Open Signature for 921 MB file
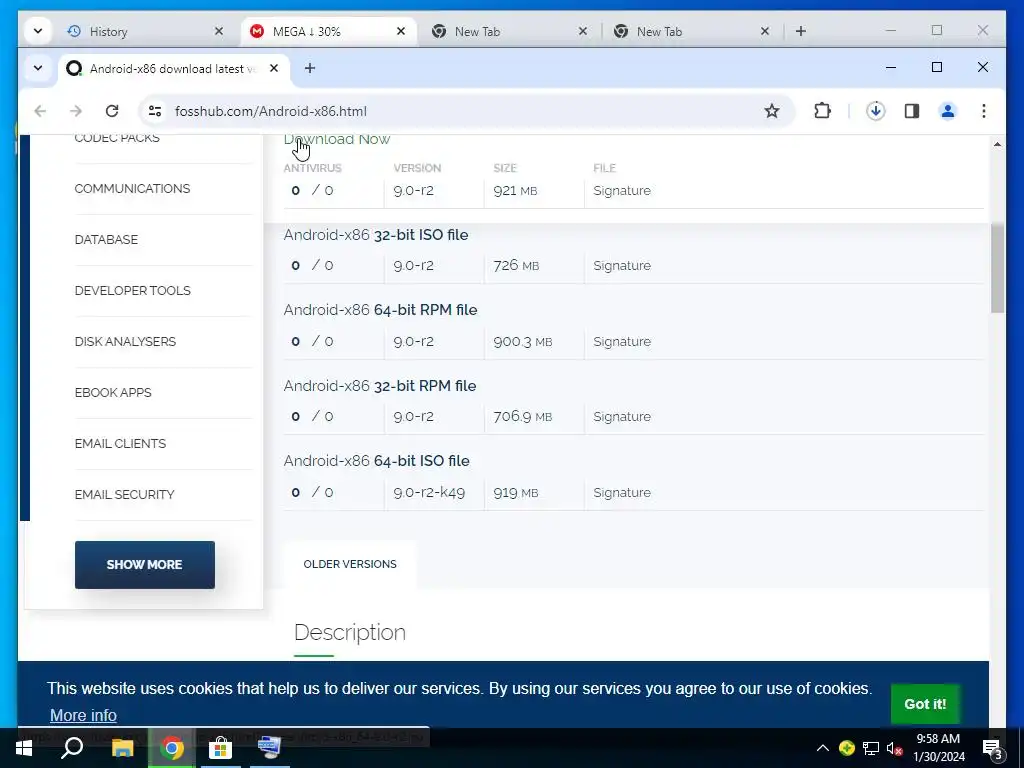The image size is (1024, 768). [x=622, y=191]
